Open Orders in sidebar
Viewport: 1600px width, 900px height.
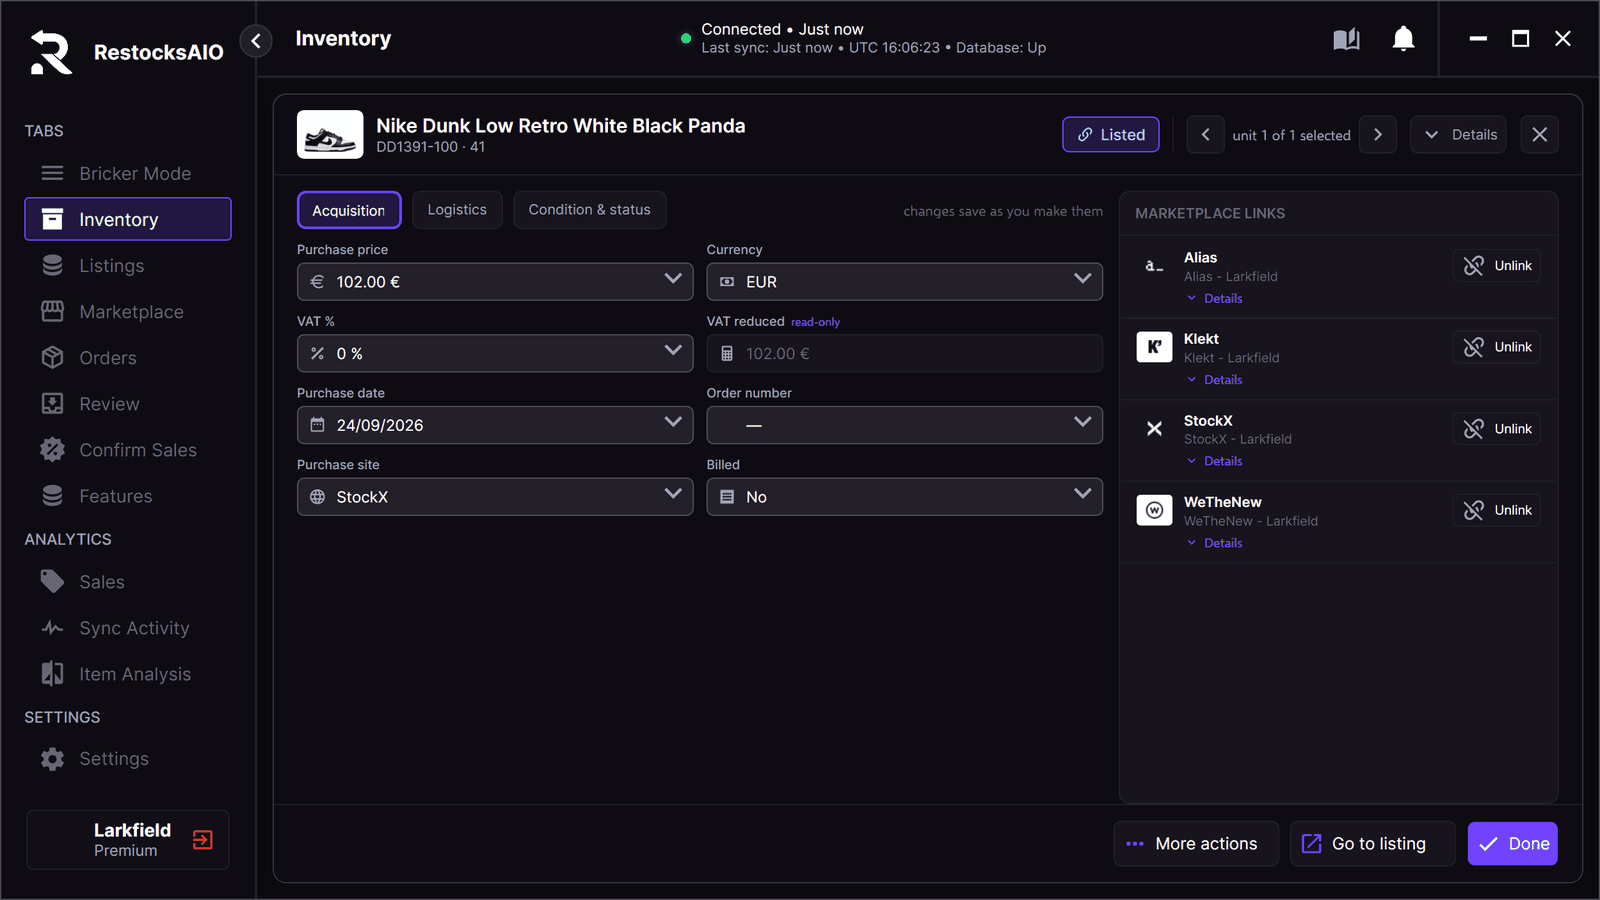[128, 358]
